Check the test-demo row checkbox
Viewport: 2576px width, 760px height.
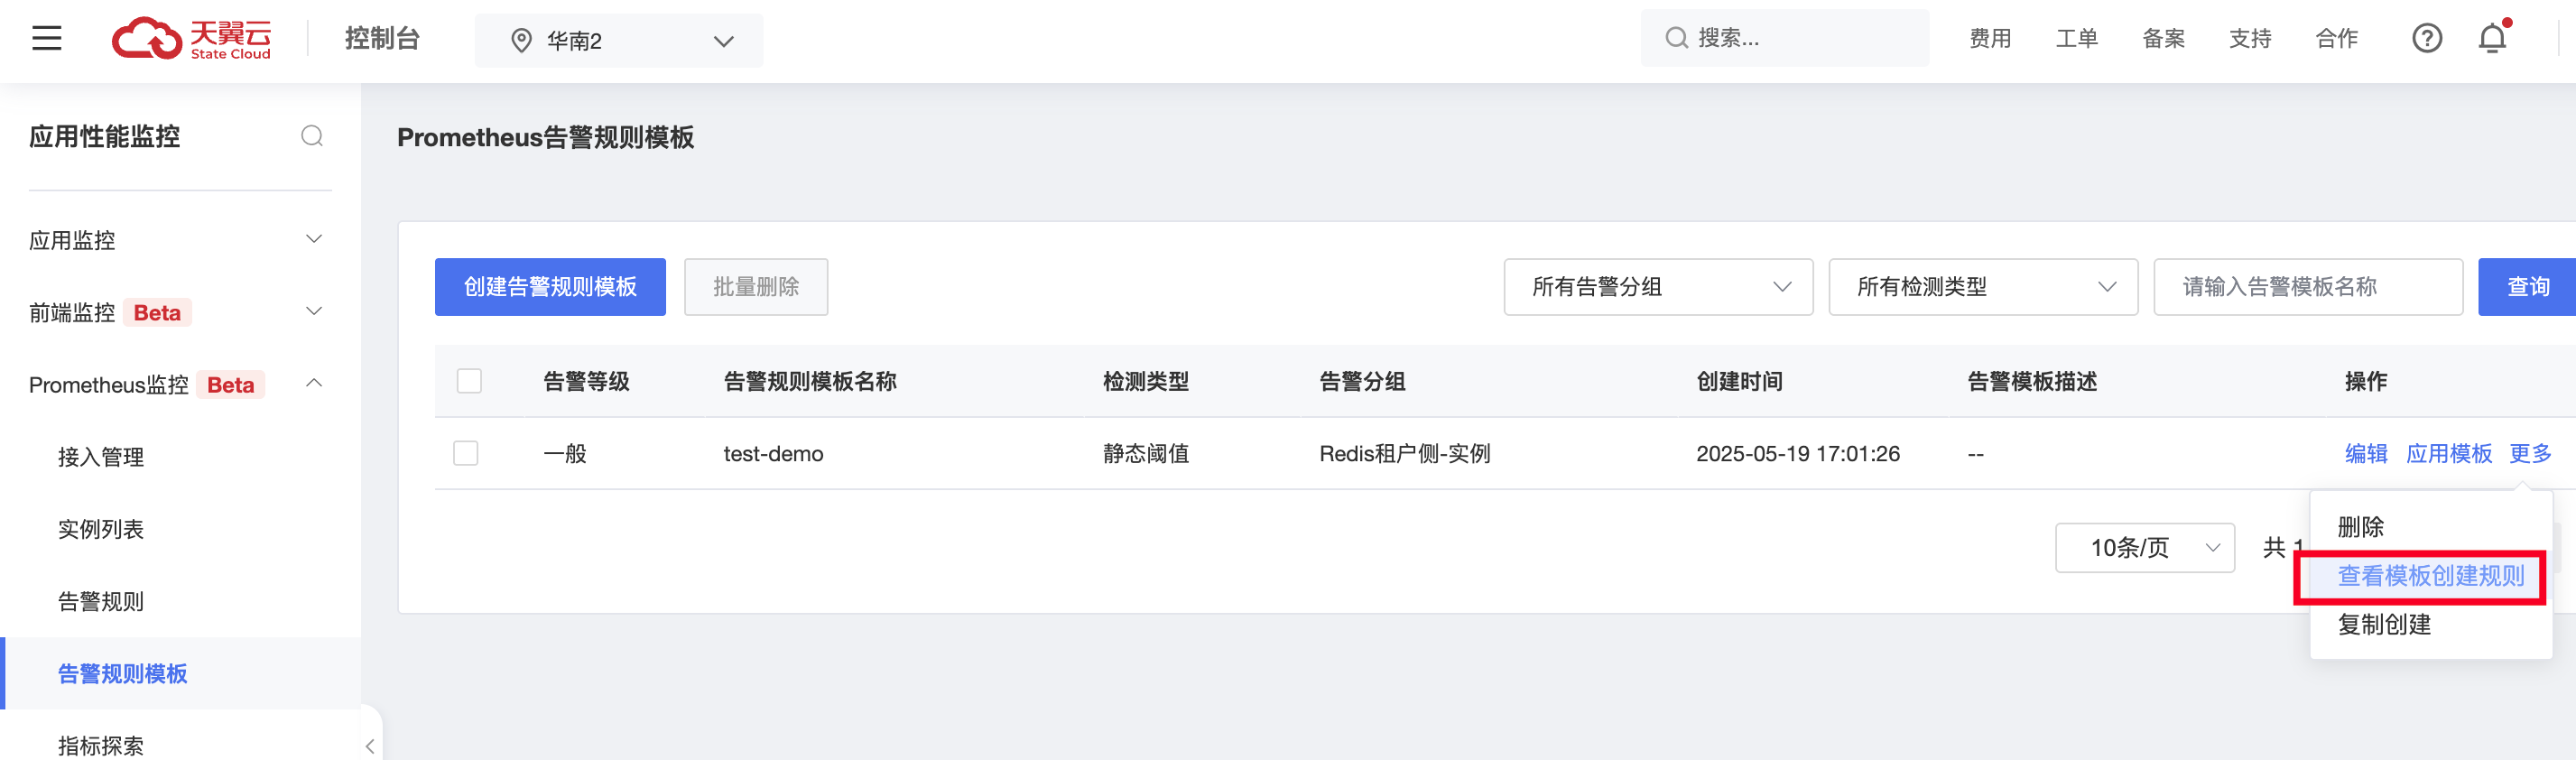[x=466, y=453]
